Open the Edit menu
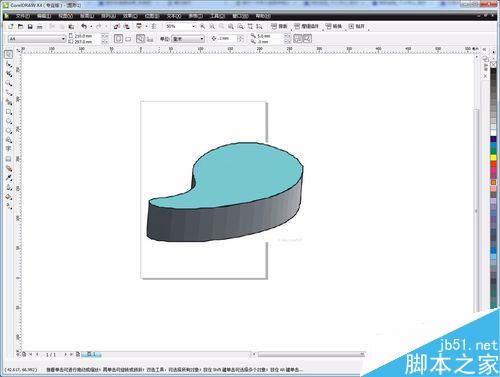500x377 pixels. tap(44, 16)
